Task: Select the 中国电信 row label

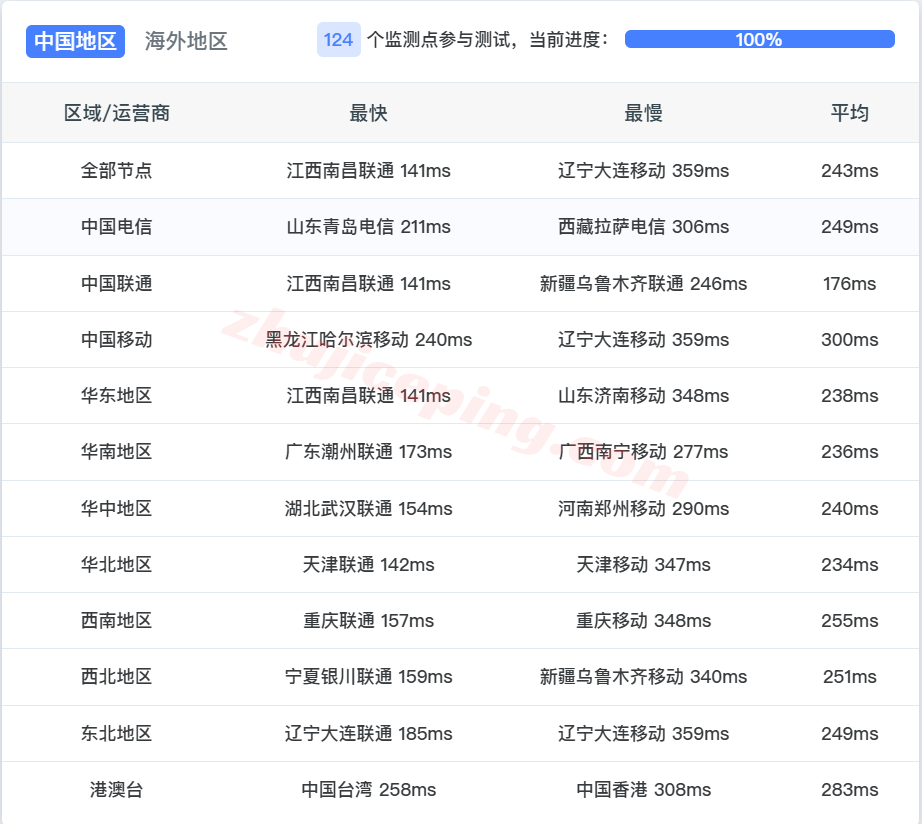Action: click(x=117, y=227)
